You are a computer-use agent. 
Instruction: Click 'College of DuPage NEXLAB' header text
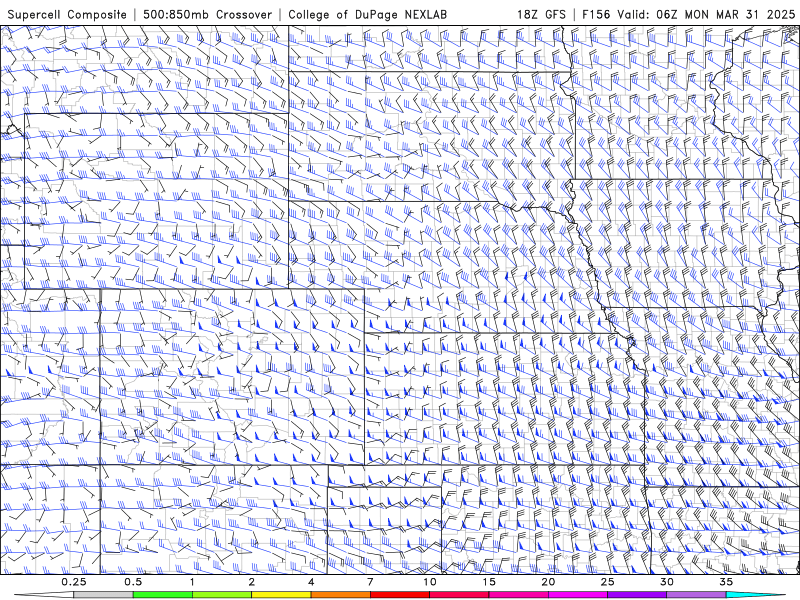367,14
